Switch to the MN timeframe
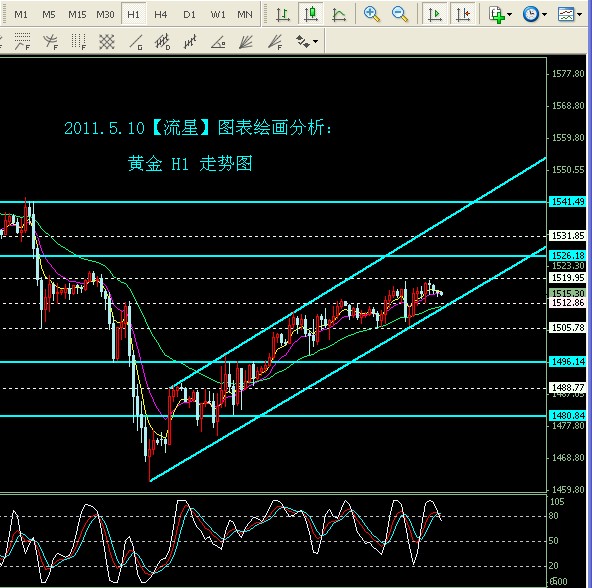Image resolution: width=592 pixels, height=588 pixels. (245, 14)
